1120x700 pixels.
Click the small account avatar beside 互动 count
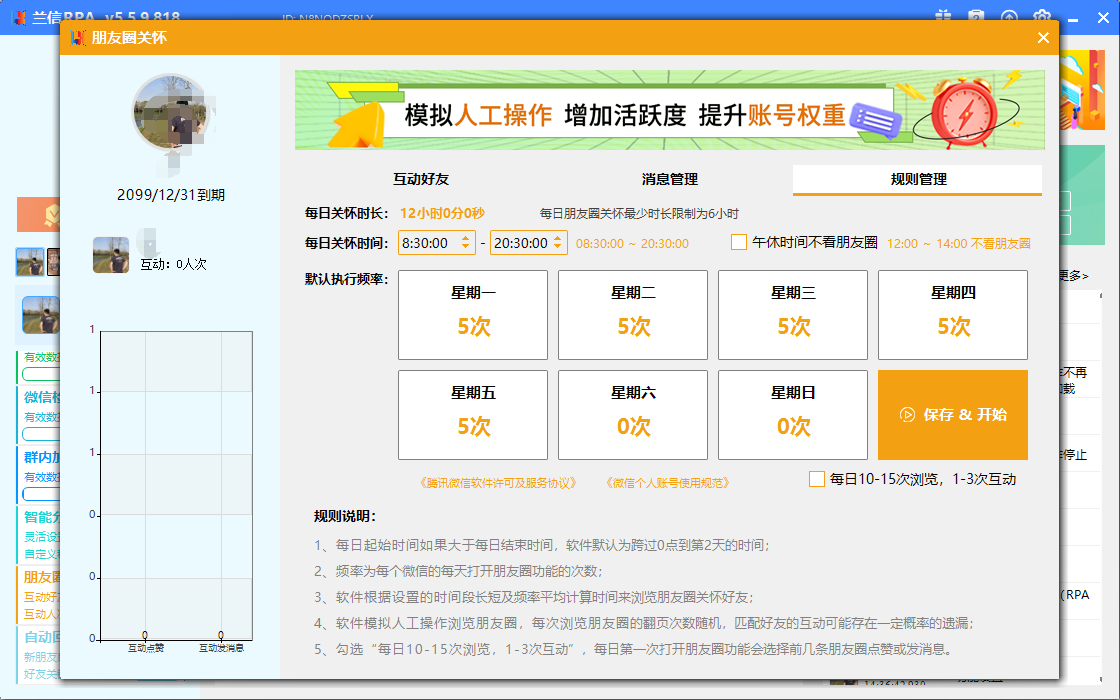click(111, 255)
